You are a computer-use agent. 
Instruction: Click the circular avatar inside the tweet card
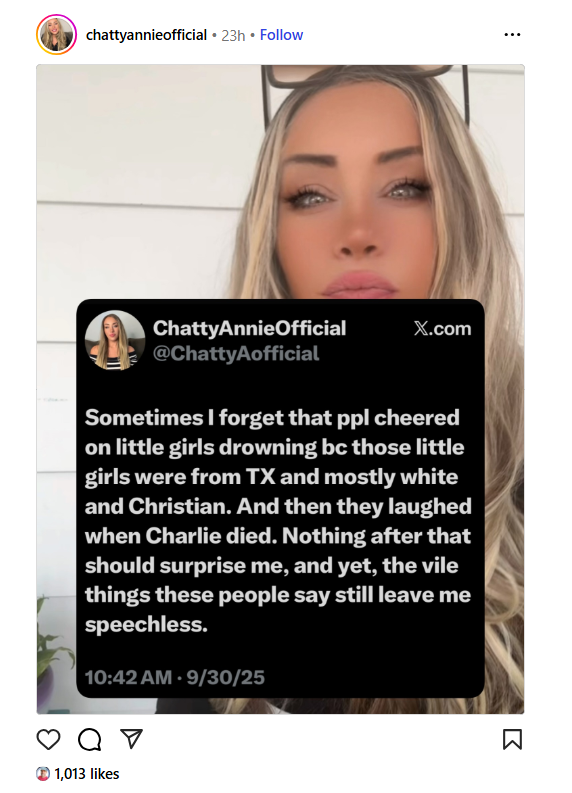tap(115, 340)
